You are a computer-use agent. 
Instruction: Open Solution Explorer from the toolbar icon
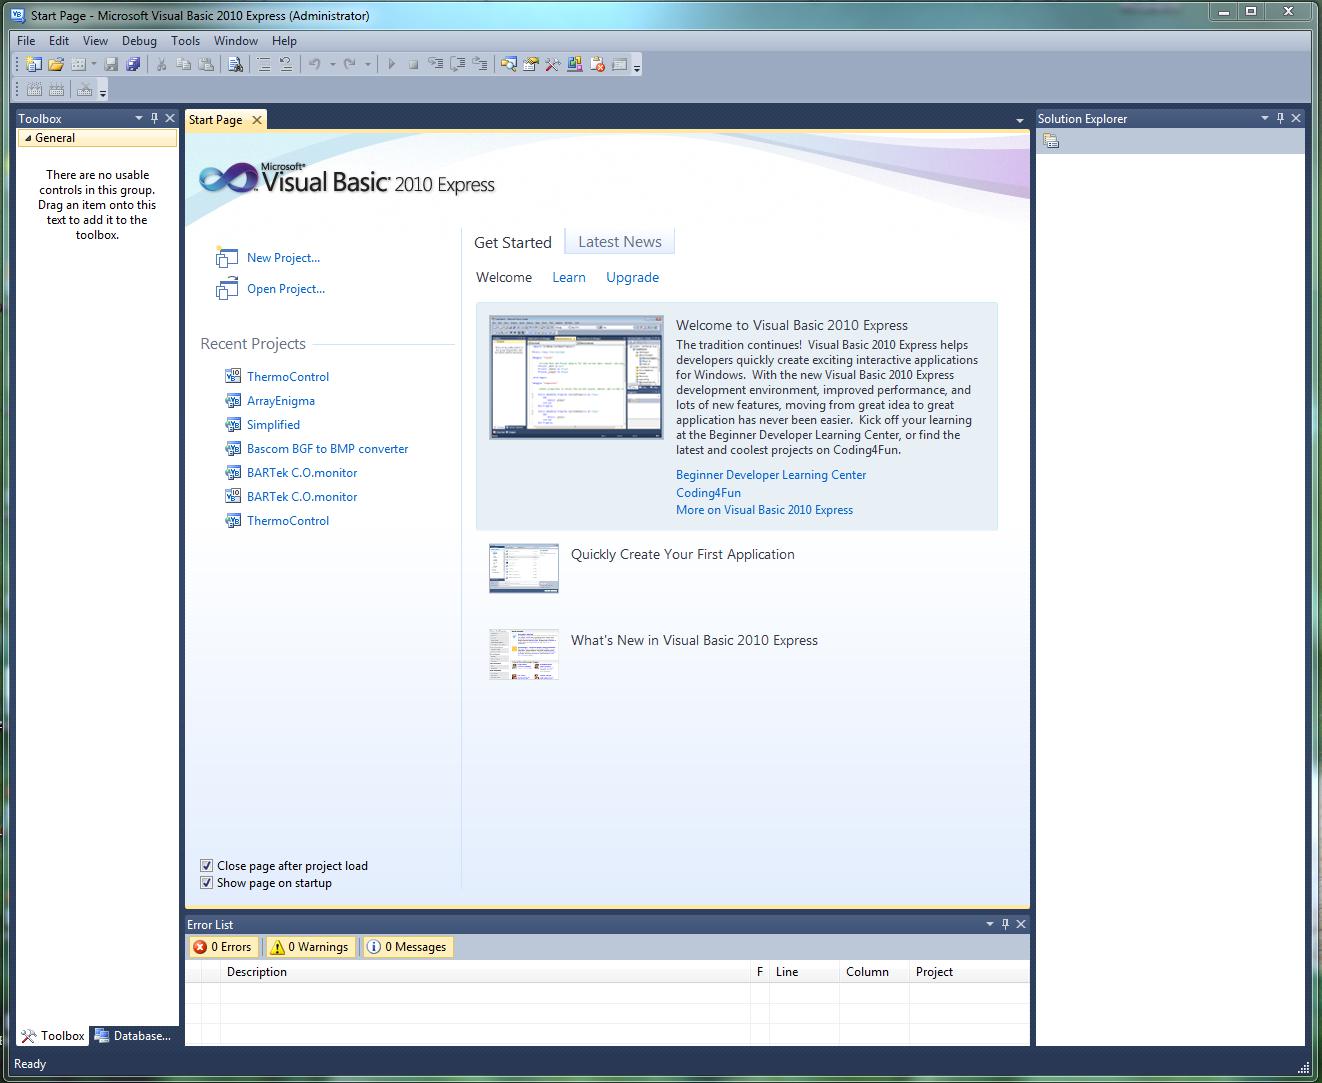coord(508,64)
